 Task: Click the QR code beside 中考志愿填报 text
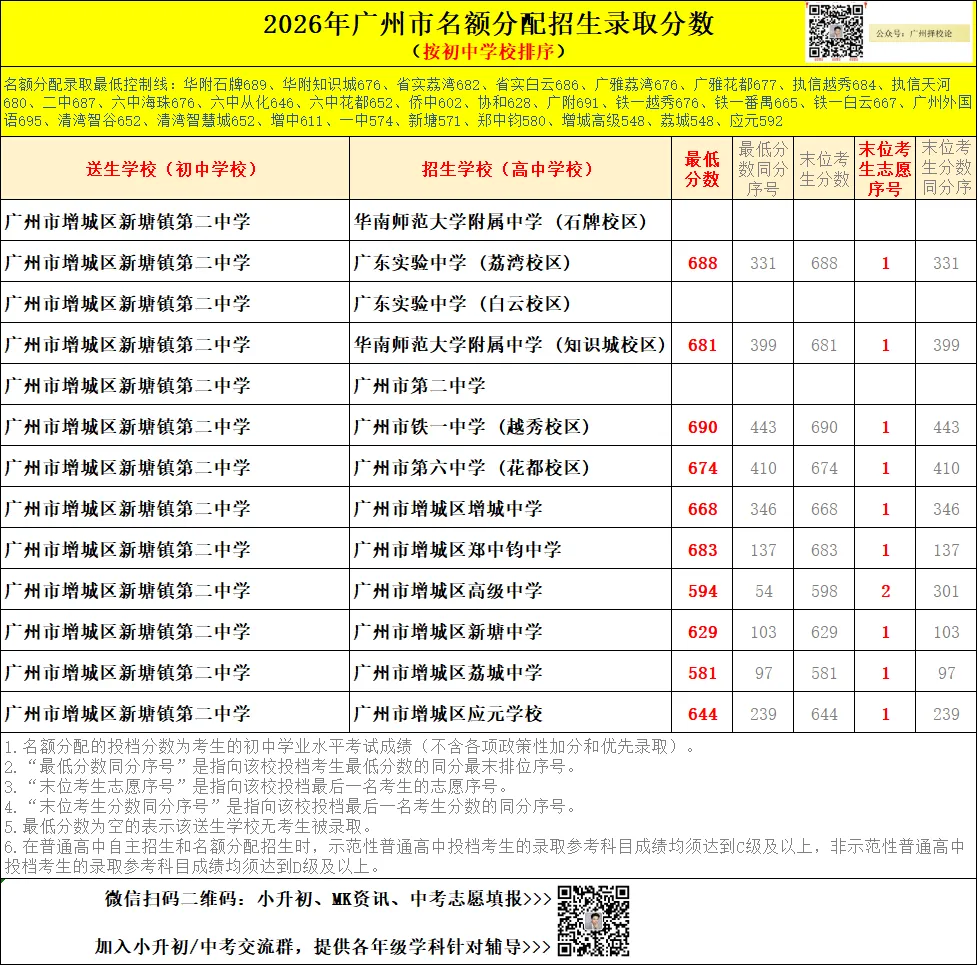pos(593,921)
